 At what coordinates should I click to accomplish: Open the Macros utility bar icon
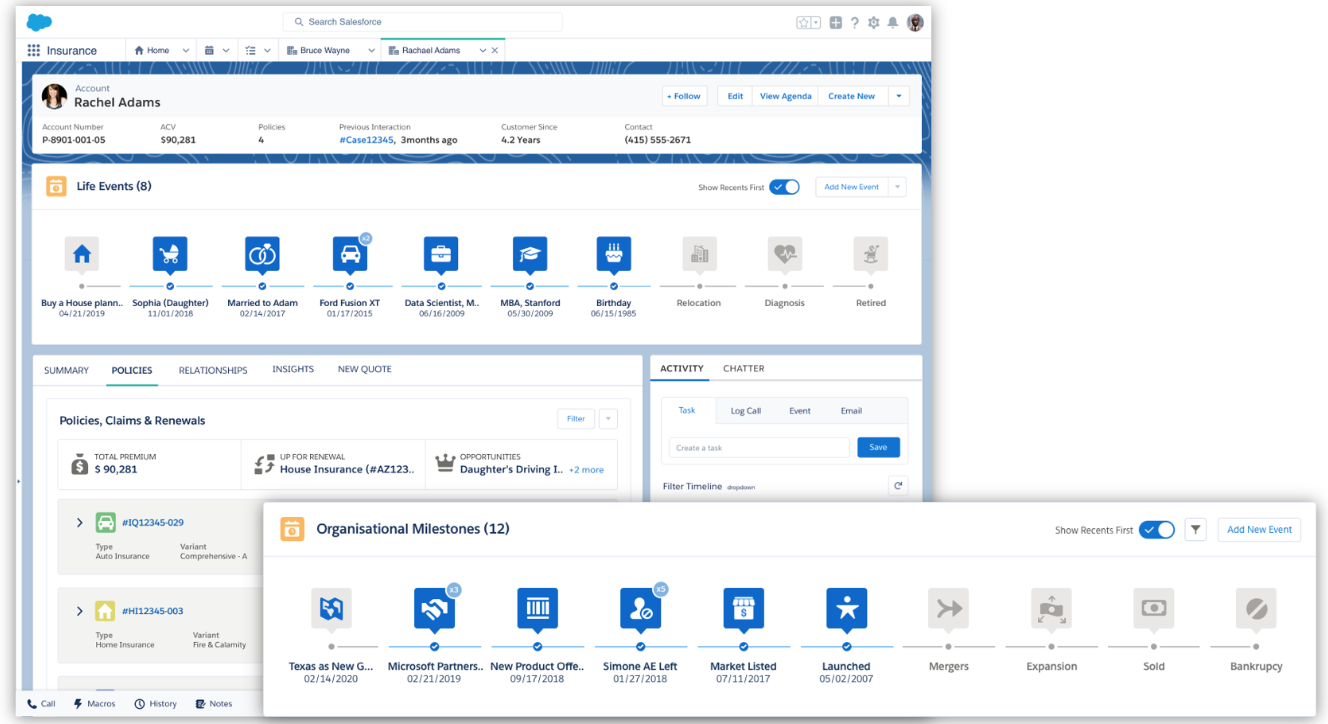77,703
